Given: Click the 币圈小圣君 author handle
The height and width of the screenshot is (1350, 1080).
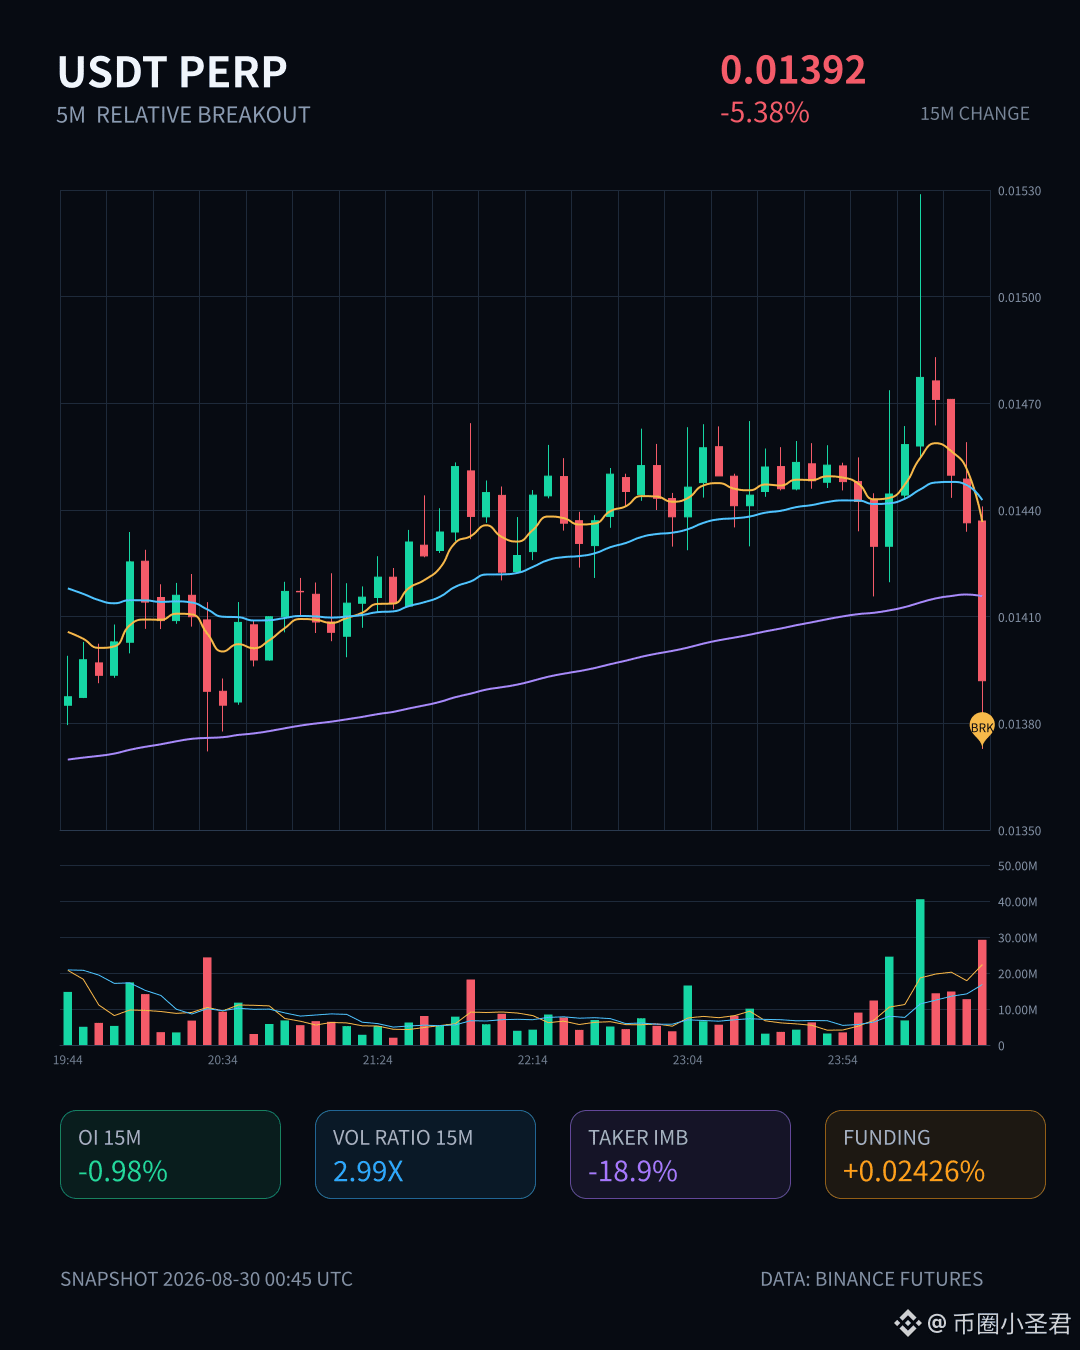Looking at the screenshot, I should (1012, 1324).
